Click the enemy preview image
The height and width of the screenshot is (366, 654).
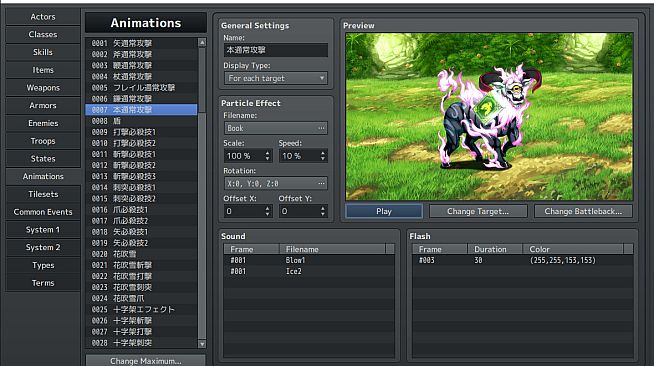pos(489,117)
